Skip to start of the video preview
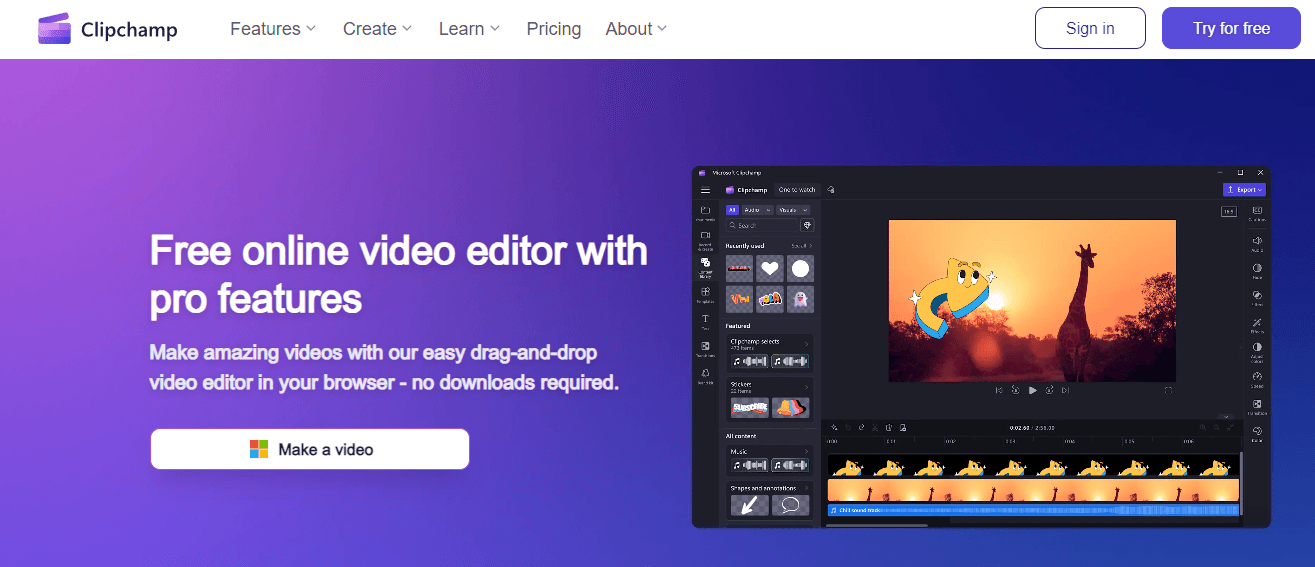Image resolution: width=1315 pixels, height=567 pixels. (999, 391)
